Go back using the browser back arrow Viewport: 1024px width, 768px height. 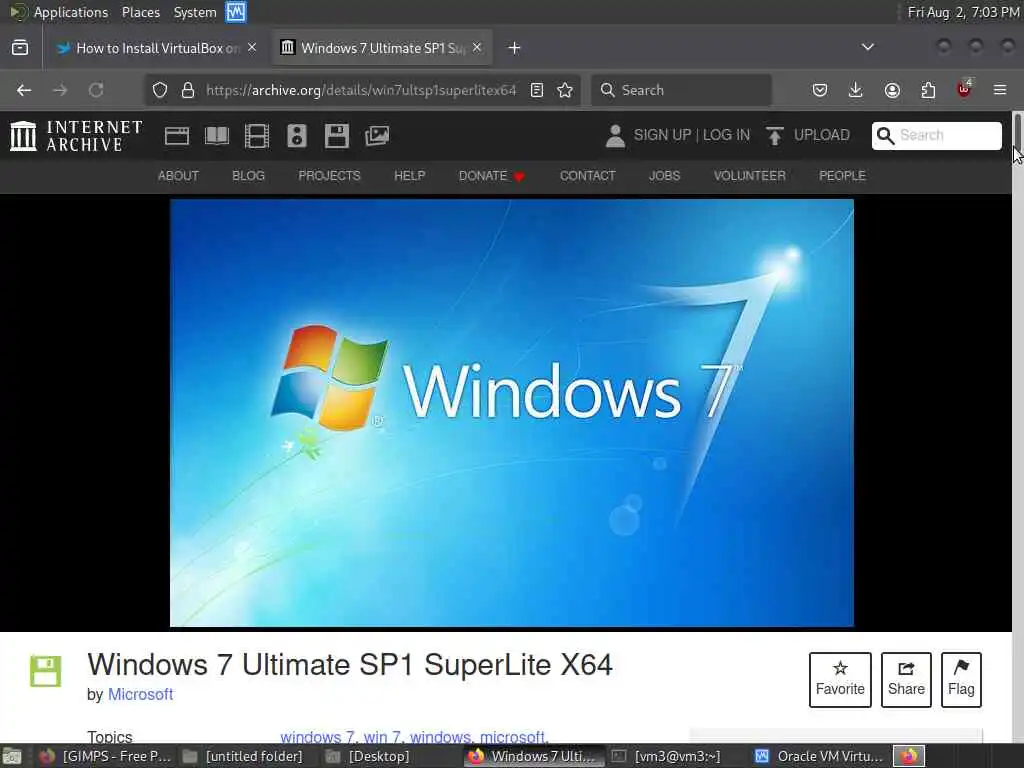[x=24, y=90]
